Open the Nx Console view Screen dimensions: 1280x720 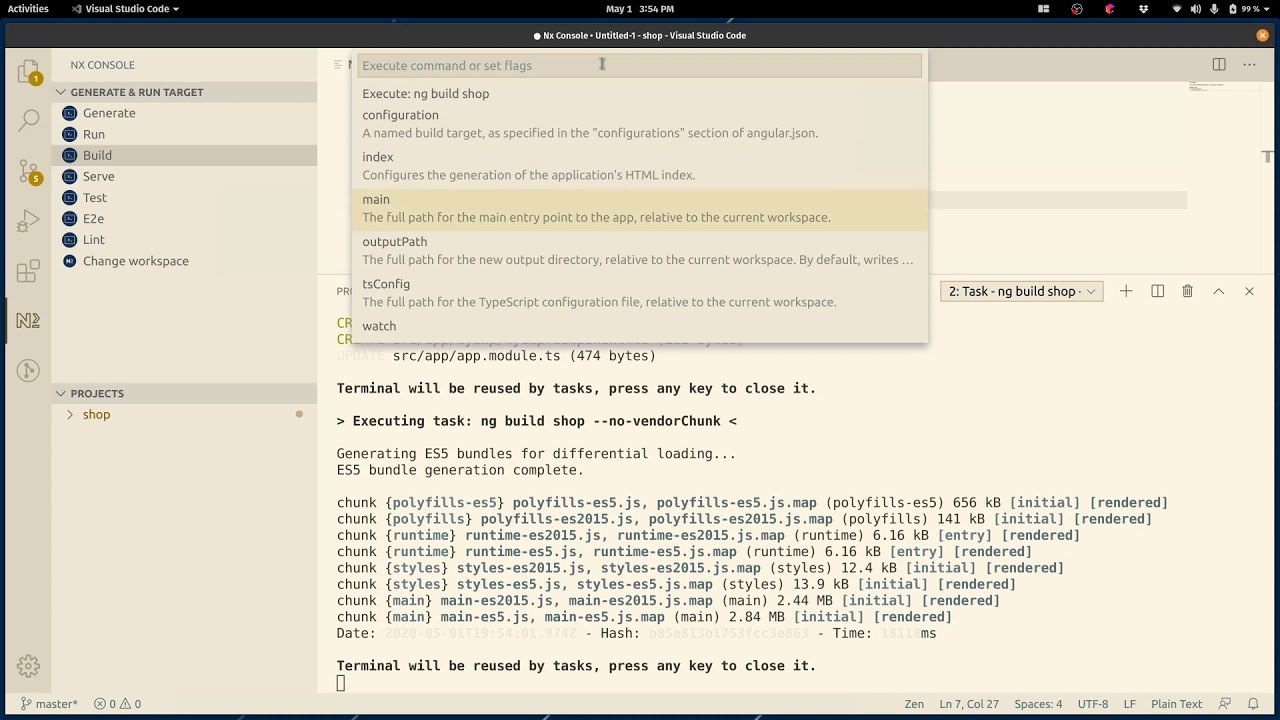(28, 320)
